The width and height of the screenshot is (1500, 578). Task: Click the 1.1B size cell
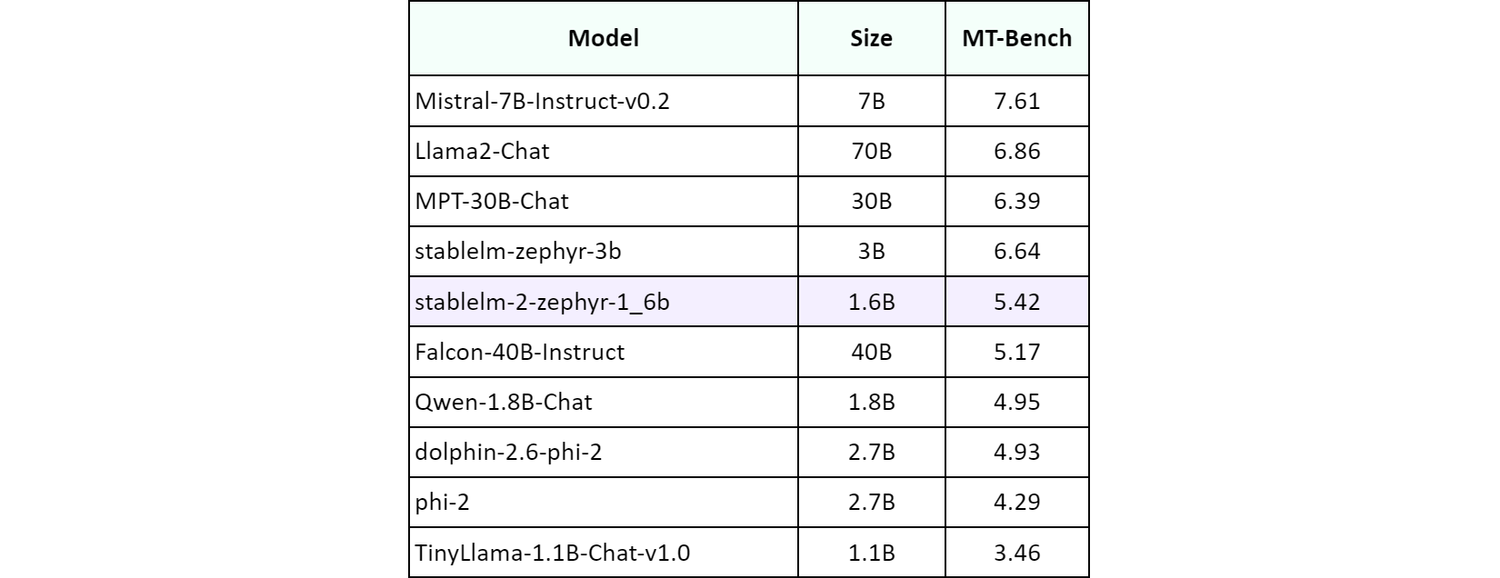pyautogui.click(x=871, y=552)
